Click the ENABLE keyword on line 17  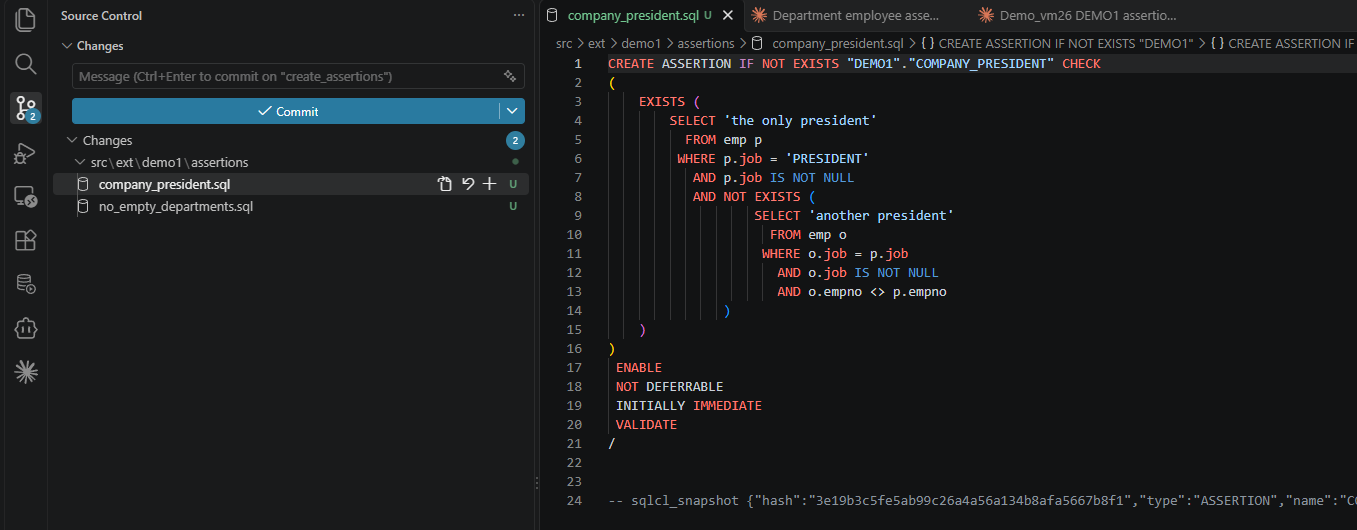pos(639,368)
